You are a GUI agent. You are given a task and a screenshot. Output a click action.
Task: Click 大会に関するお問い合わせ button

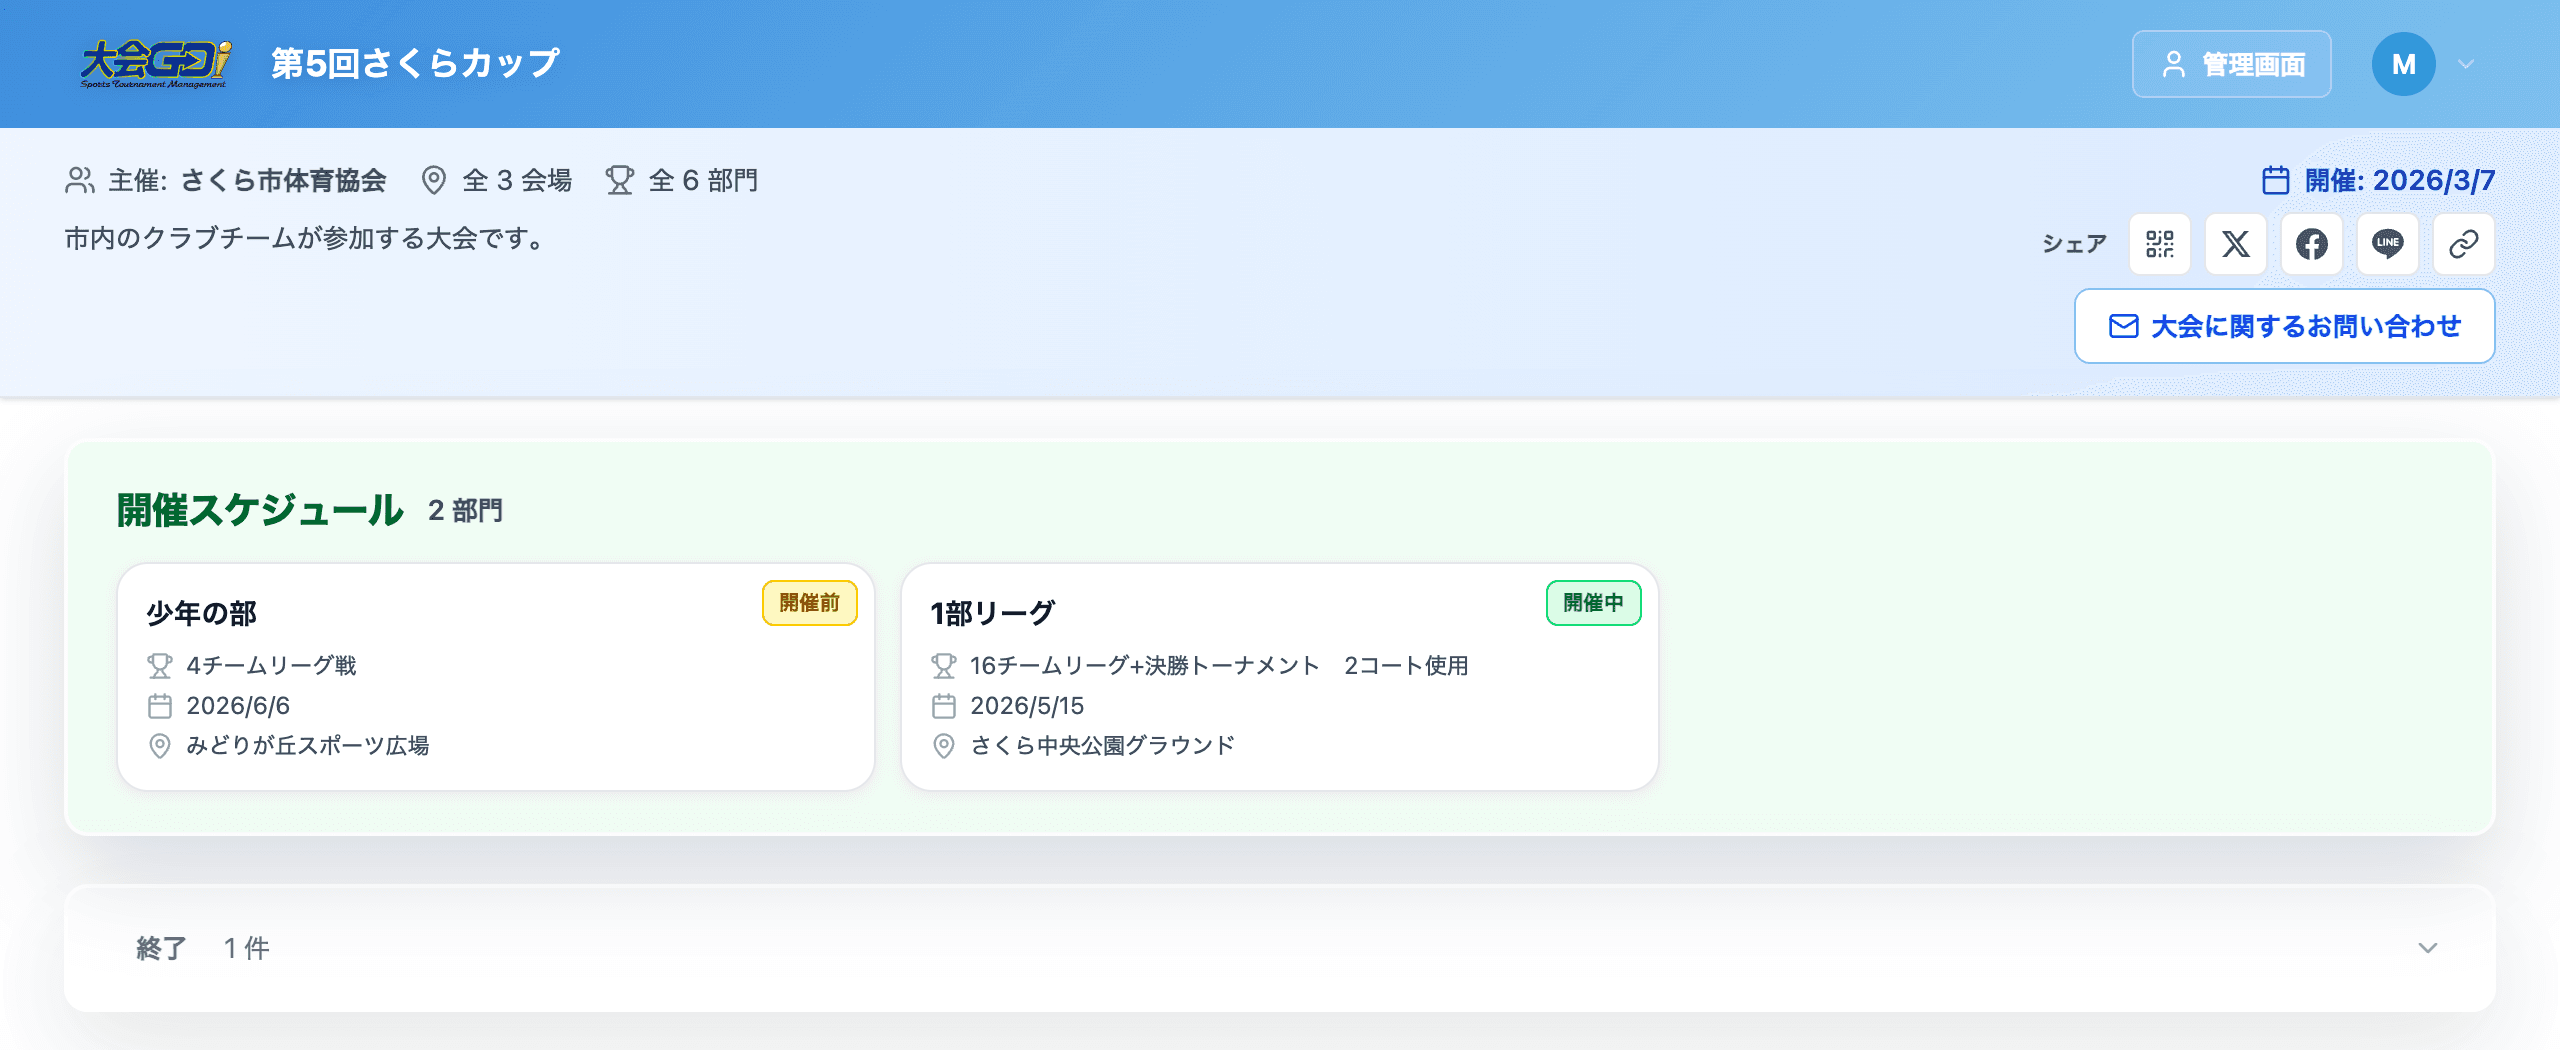(x=2284, y=326)
